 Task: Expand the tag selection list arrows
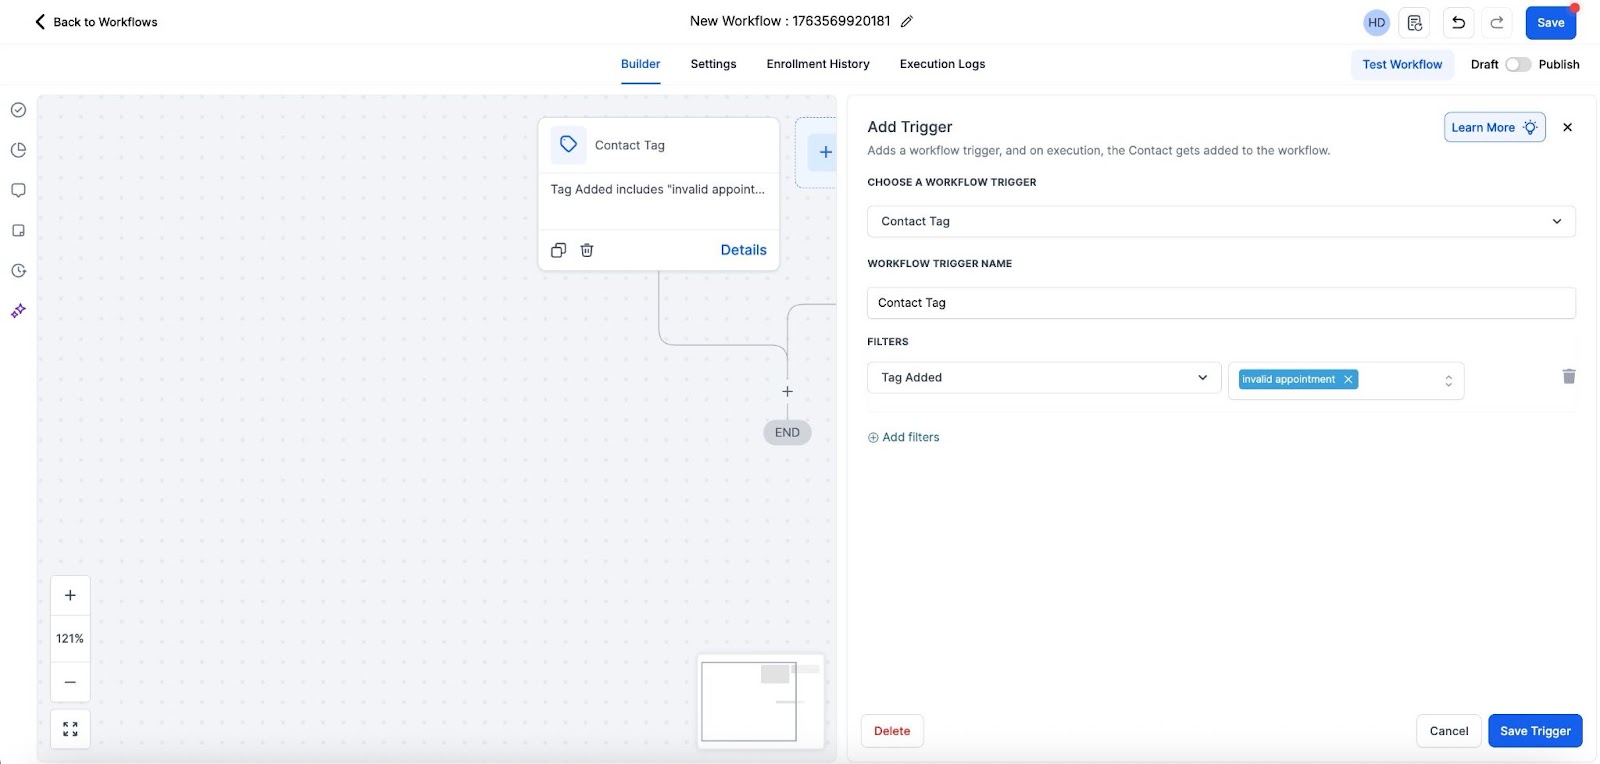click(x=1448, y=381)
